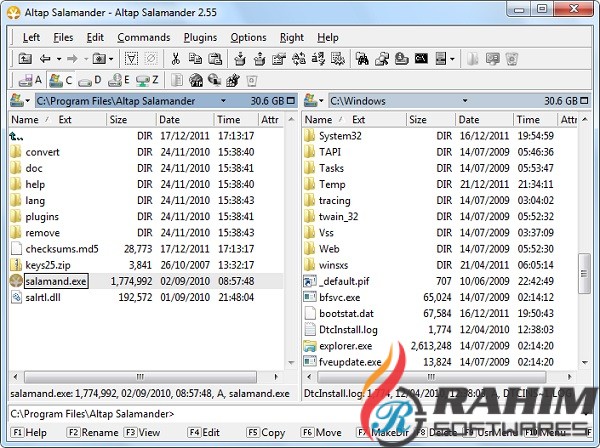The width and height of the screenshot is (600, 448).
Task: Open the Files menu
Action: click(x=63, y=37)
